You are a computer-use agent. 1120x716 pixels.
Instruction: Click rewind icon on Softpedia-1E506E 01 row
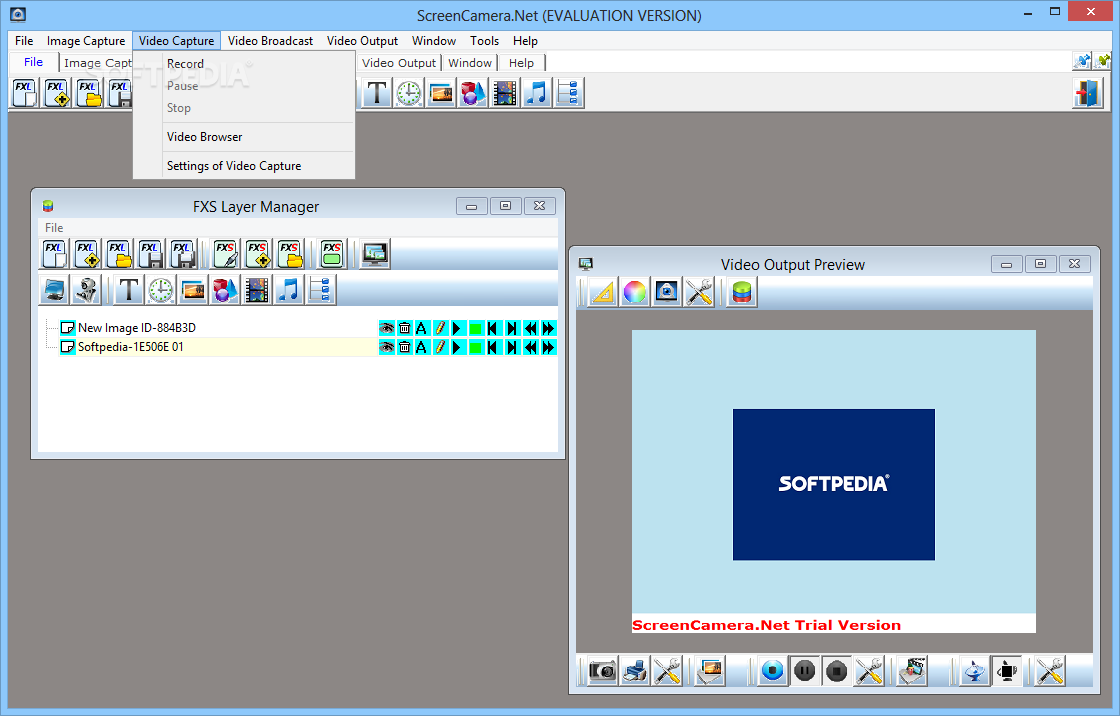click(530, 347)
